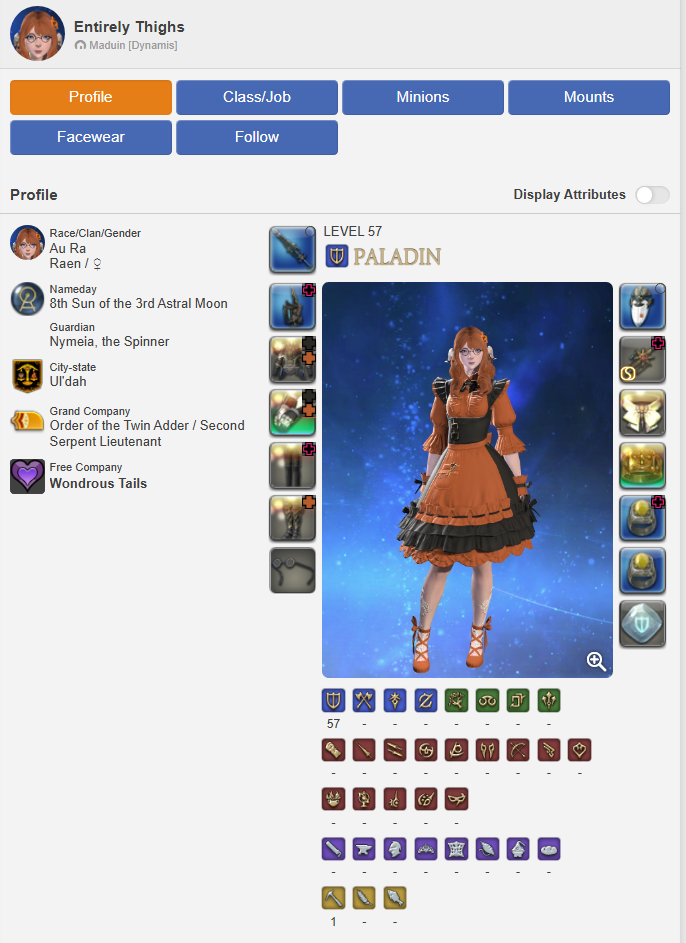Zoom the character image with magnifier icon

pos(596,661)
